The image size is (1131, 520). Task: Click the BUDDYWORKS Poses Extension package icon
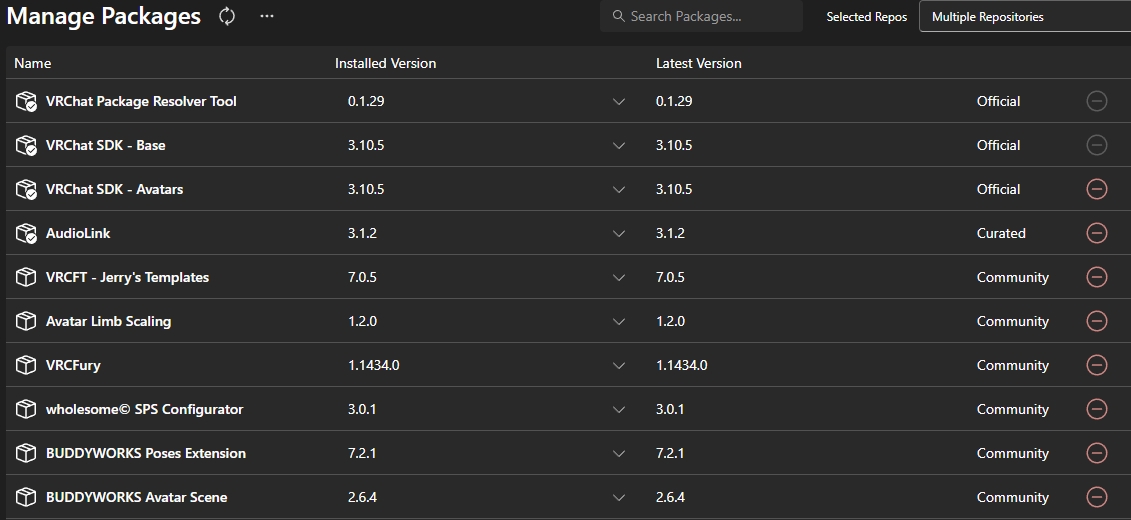(x=26, y=454)
